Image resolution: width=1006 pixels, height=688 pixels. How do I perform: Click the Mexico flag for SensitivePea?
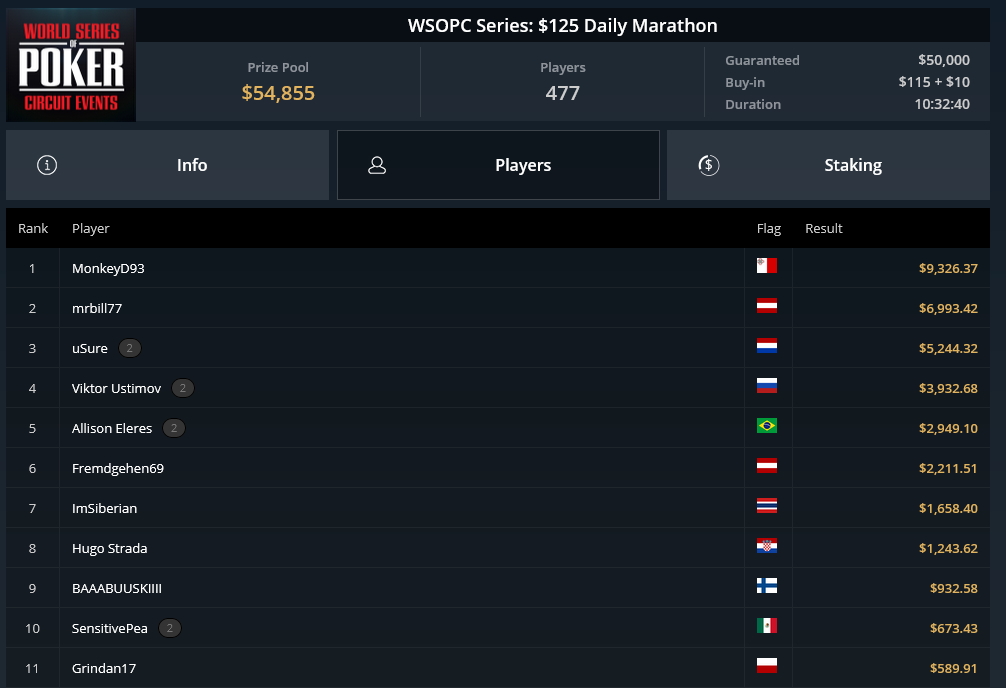click(767, 626)
